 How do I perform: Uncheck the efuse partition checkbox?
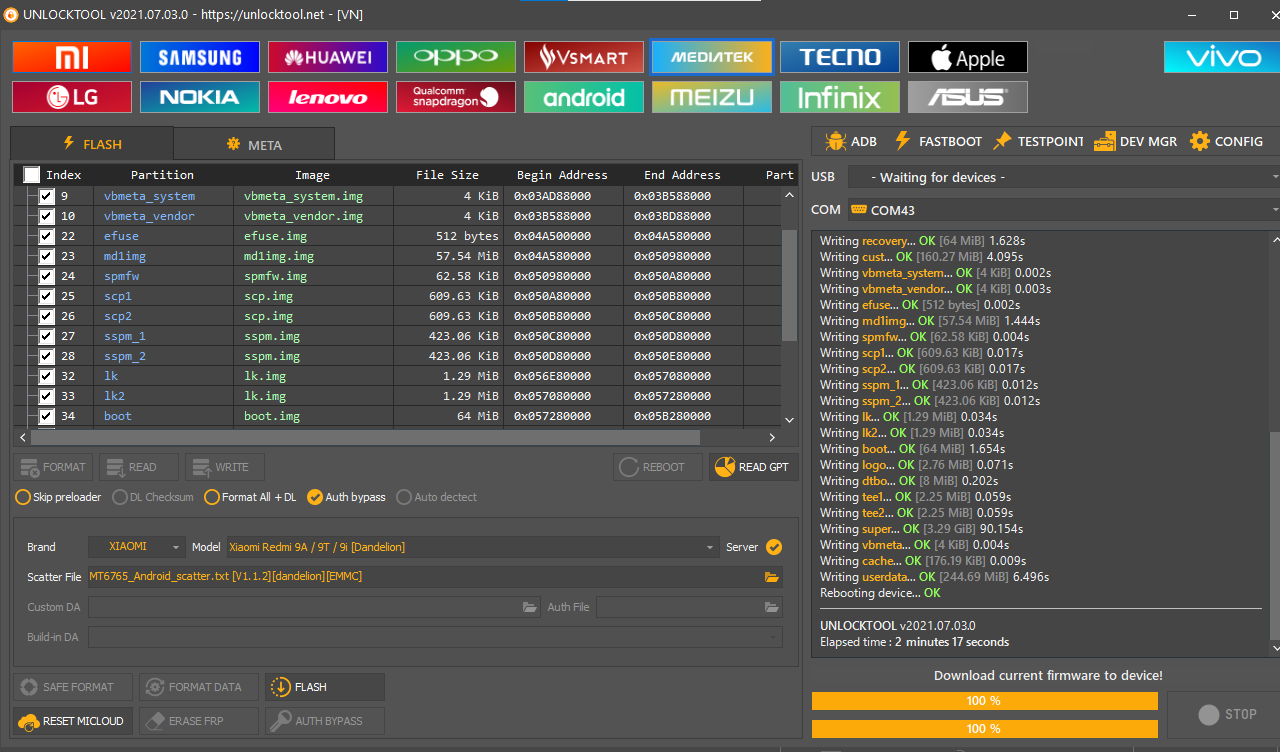[46, 236]
